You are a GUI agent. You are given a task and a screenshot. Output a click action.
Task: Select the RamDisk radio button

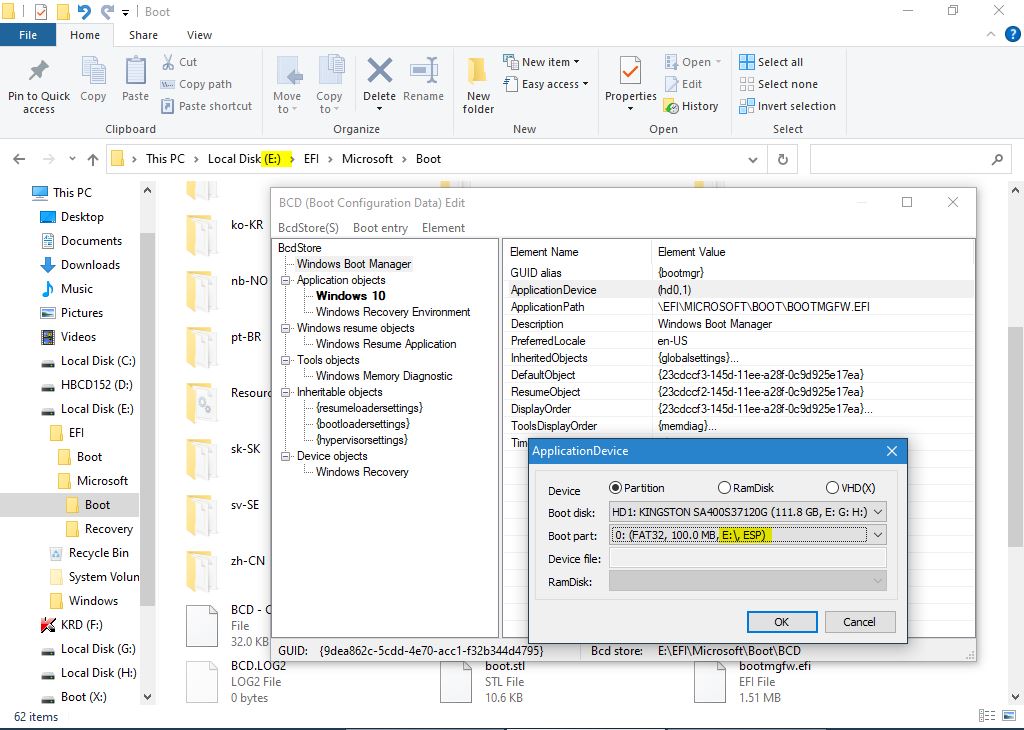724,488
